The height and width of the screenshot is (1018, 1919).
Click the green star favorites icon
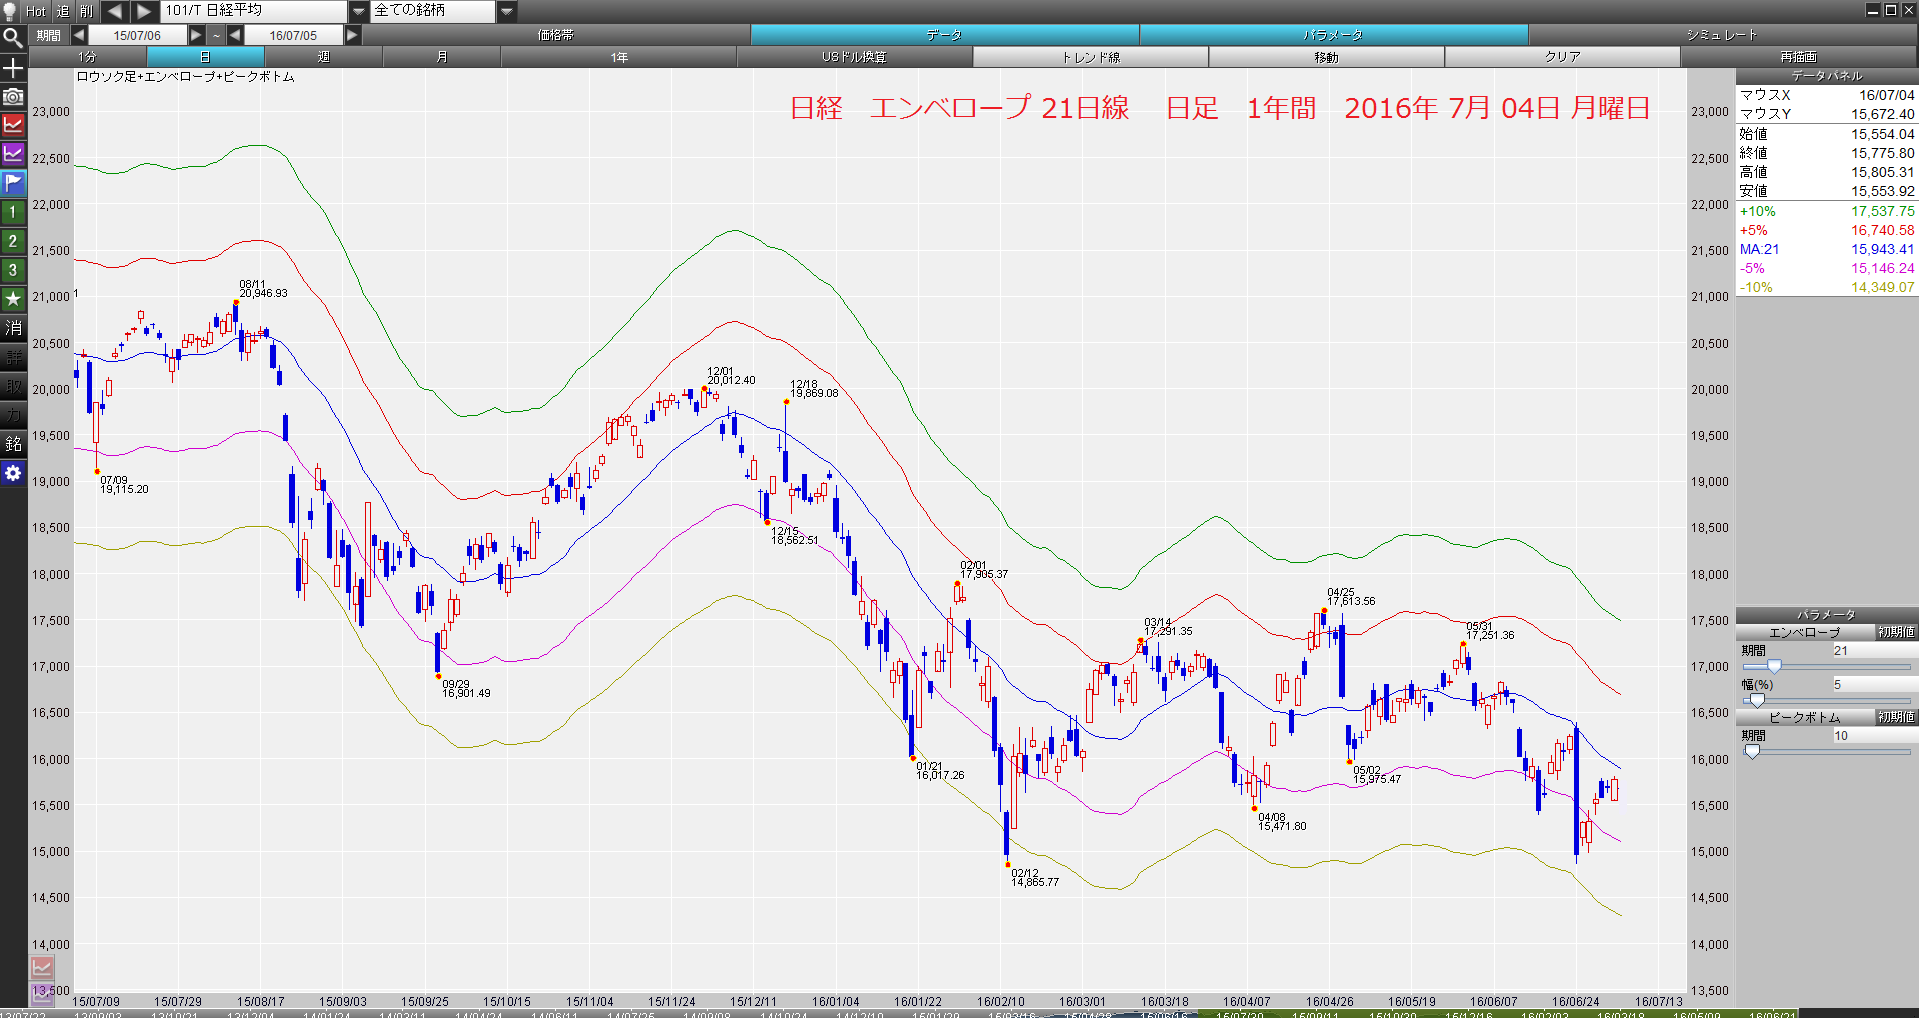coord(13,299)
